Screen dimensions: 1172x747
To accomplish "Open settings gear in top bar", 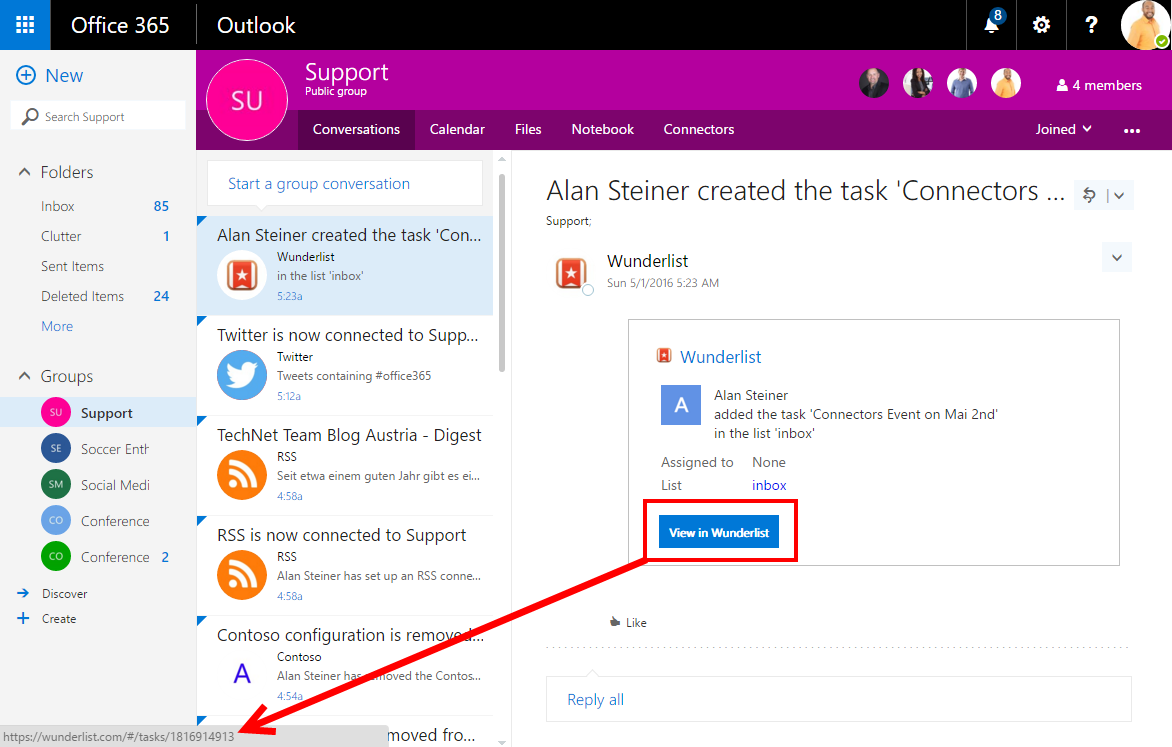I will [1041, 25].
